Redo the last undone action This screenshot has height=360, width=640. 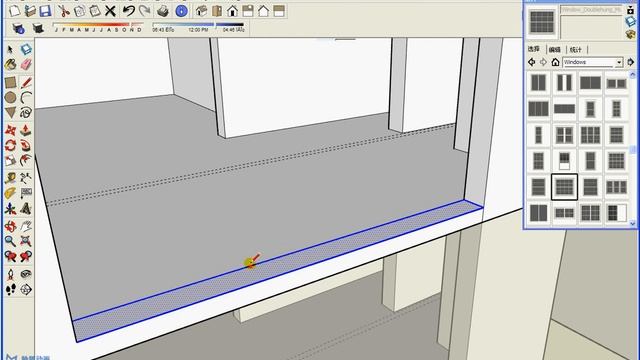point(144,11)
